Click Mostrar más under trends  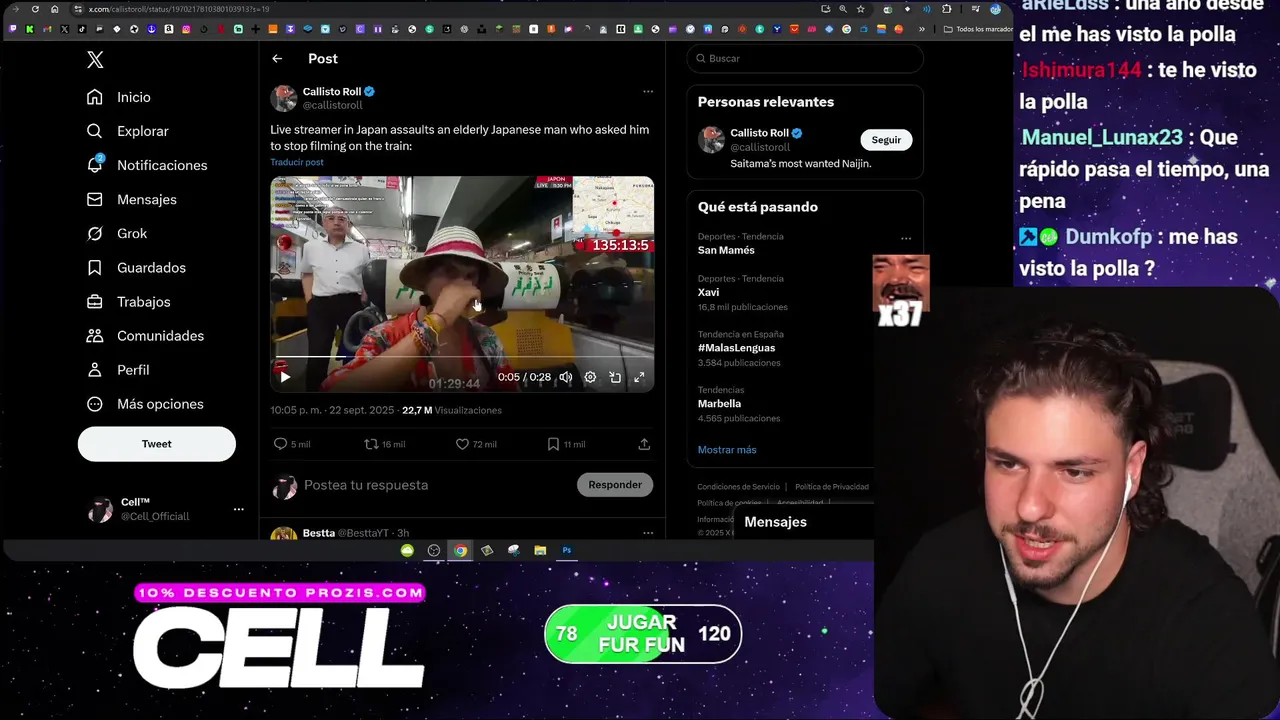pos(727,450)
